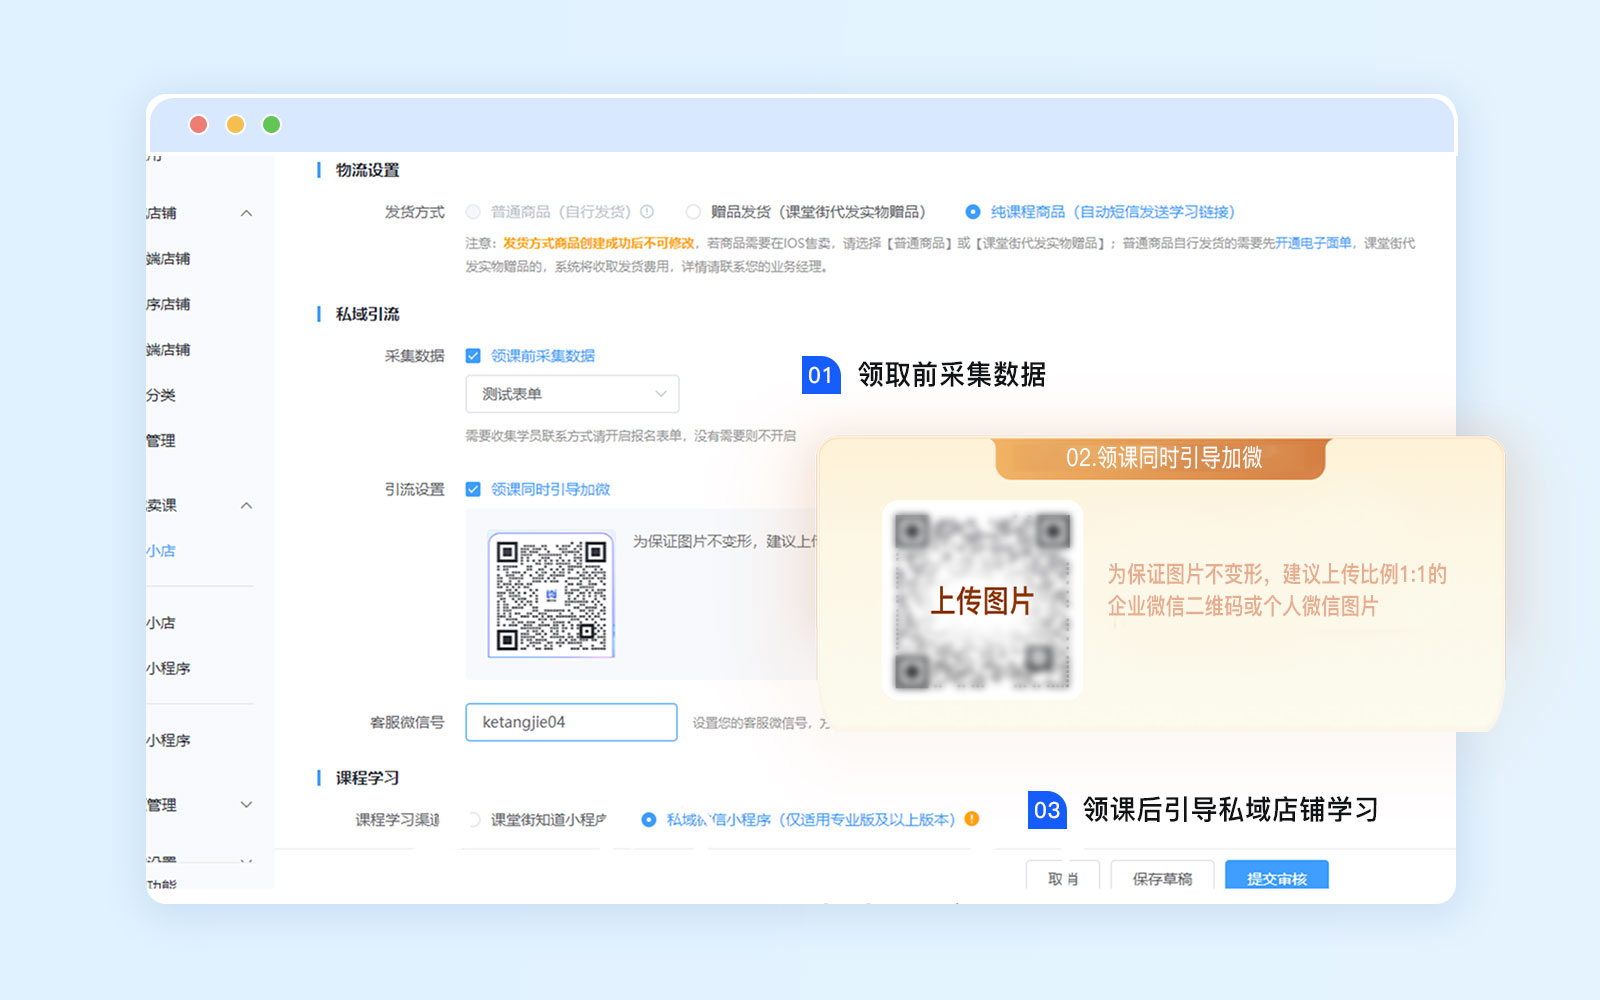1600x1000 pixels.
Task: Open 分类 in the left sidebar
Action: pos(161,395)
